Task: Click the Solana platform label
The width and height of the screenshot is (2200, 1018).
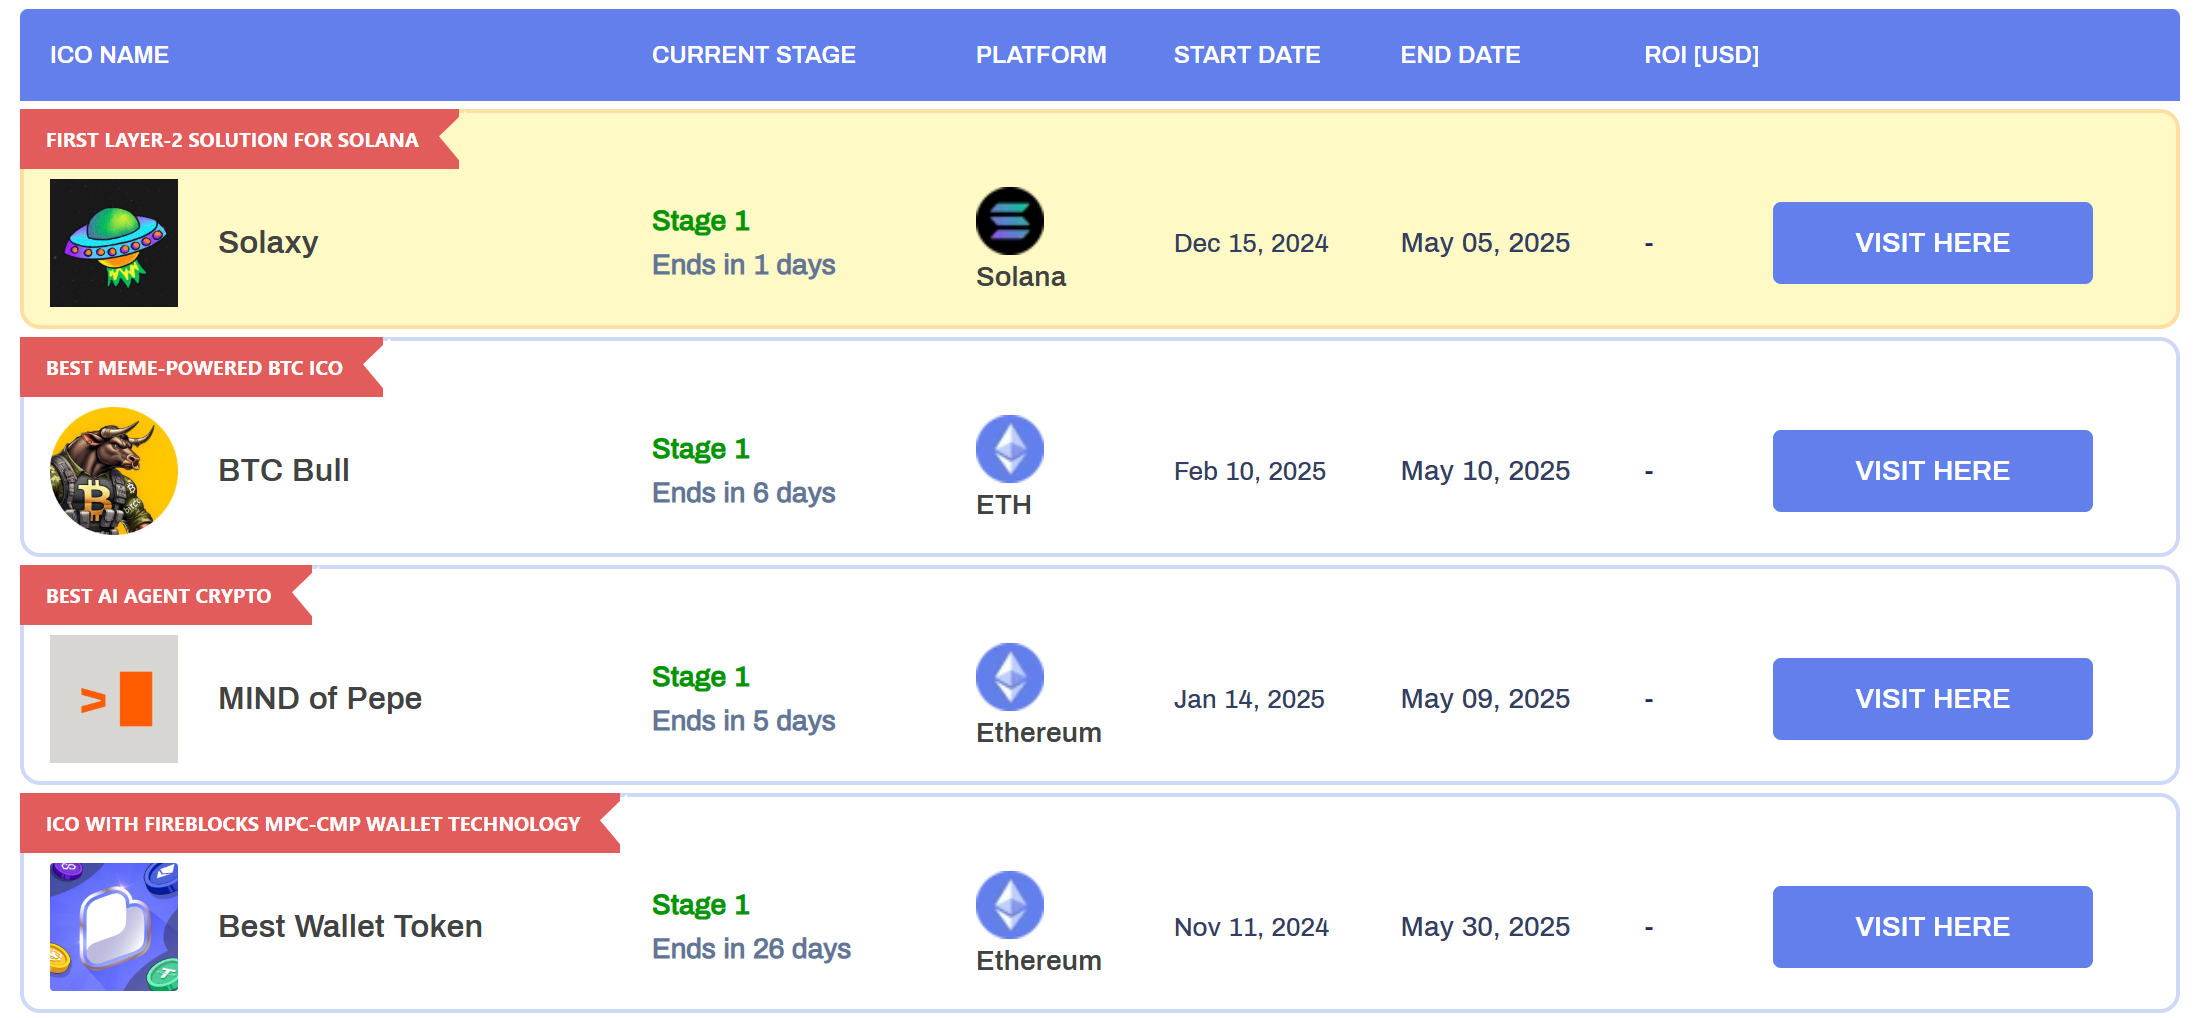Action: point(1021,277)
